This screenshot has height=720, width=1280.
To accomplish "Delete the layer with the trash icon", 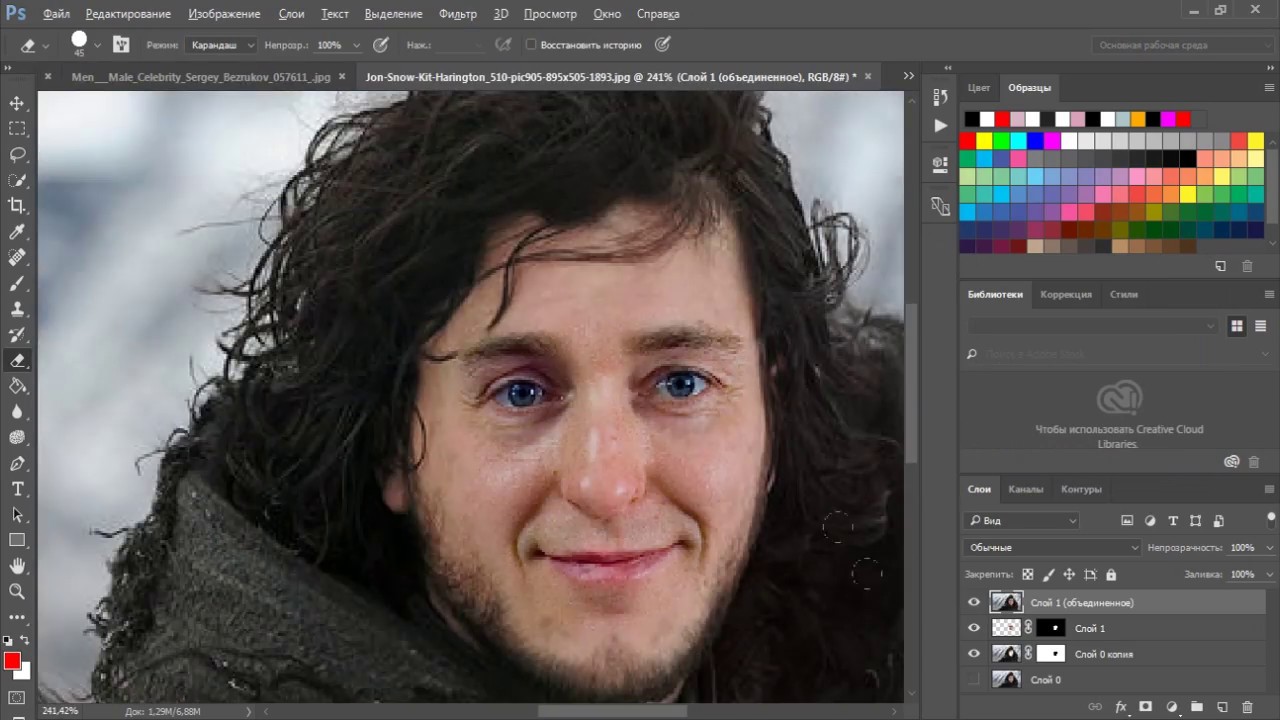I will [1247, 707].
